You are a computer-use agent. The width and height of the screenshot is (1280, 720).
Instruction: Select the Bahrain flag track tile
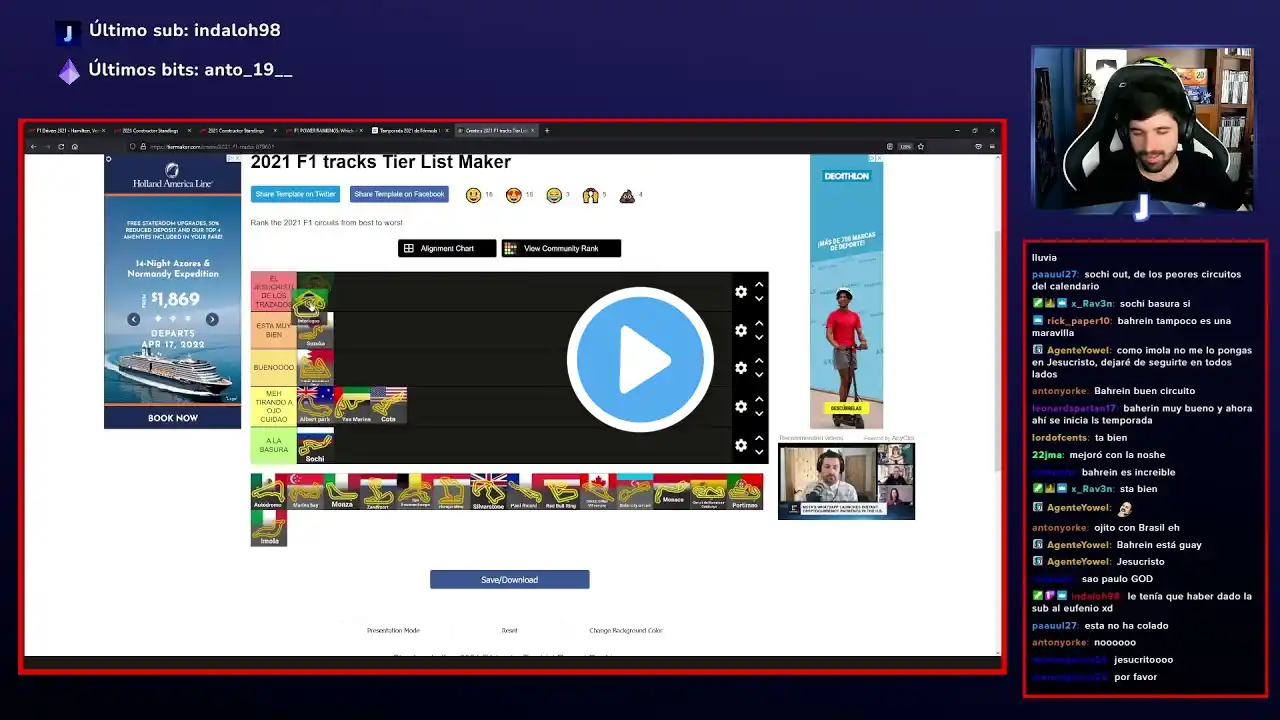(315, 368)
